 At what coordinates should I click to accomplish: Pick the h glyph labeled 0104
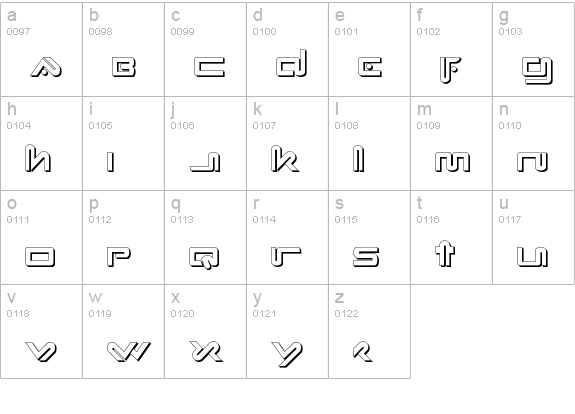coord(41,143)
